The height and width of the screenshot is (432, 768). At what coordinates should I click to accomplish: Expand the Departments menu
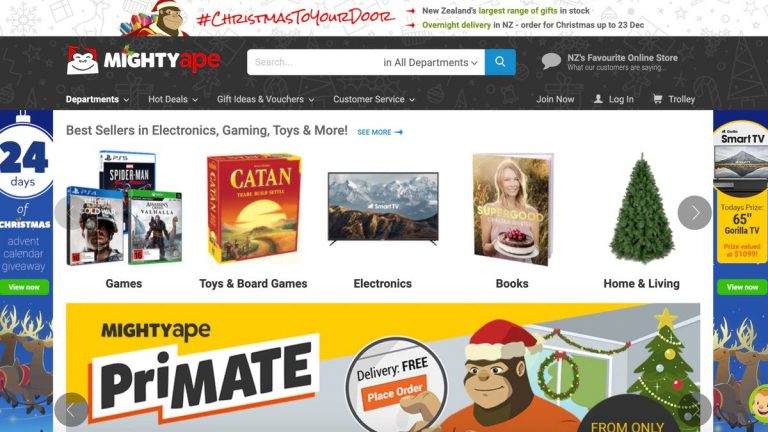pyautogui.click(x=97, y=99)
